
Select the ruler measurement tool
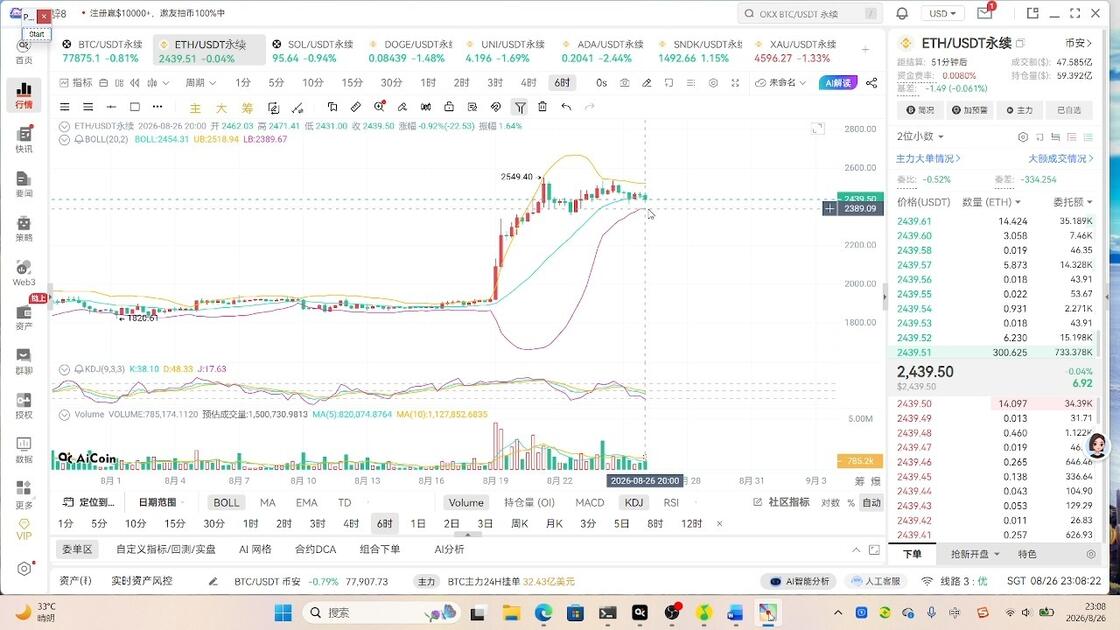tap(356, 106)
